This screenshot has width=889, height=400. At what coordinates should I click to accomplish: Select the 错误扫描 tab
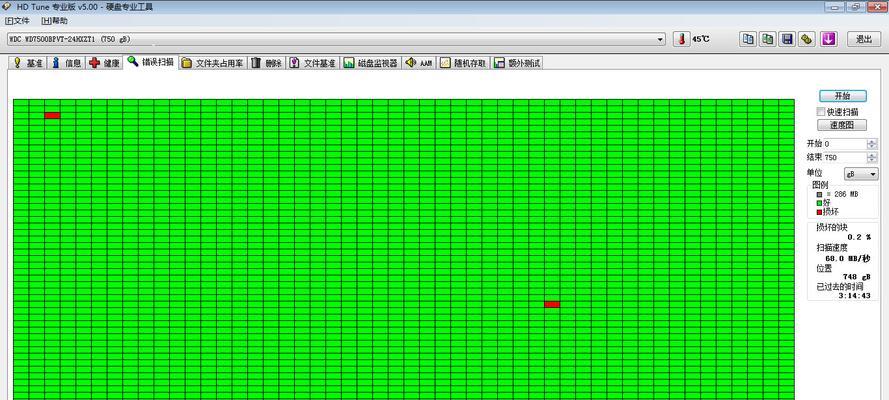pos(151,62)
